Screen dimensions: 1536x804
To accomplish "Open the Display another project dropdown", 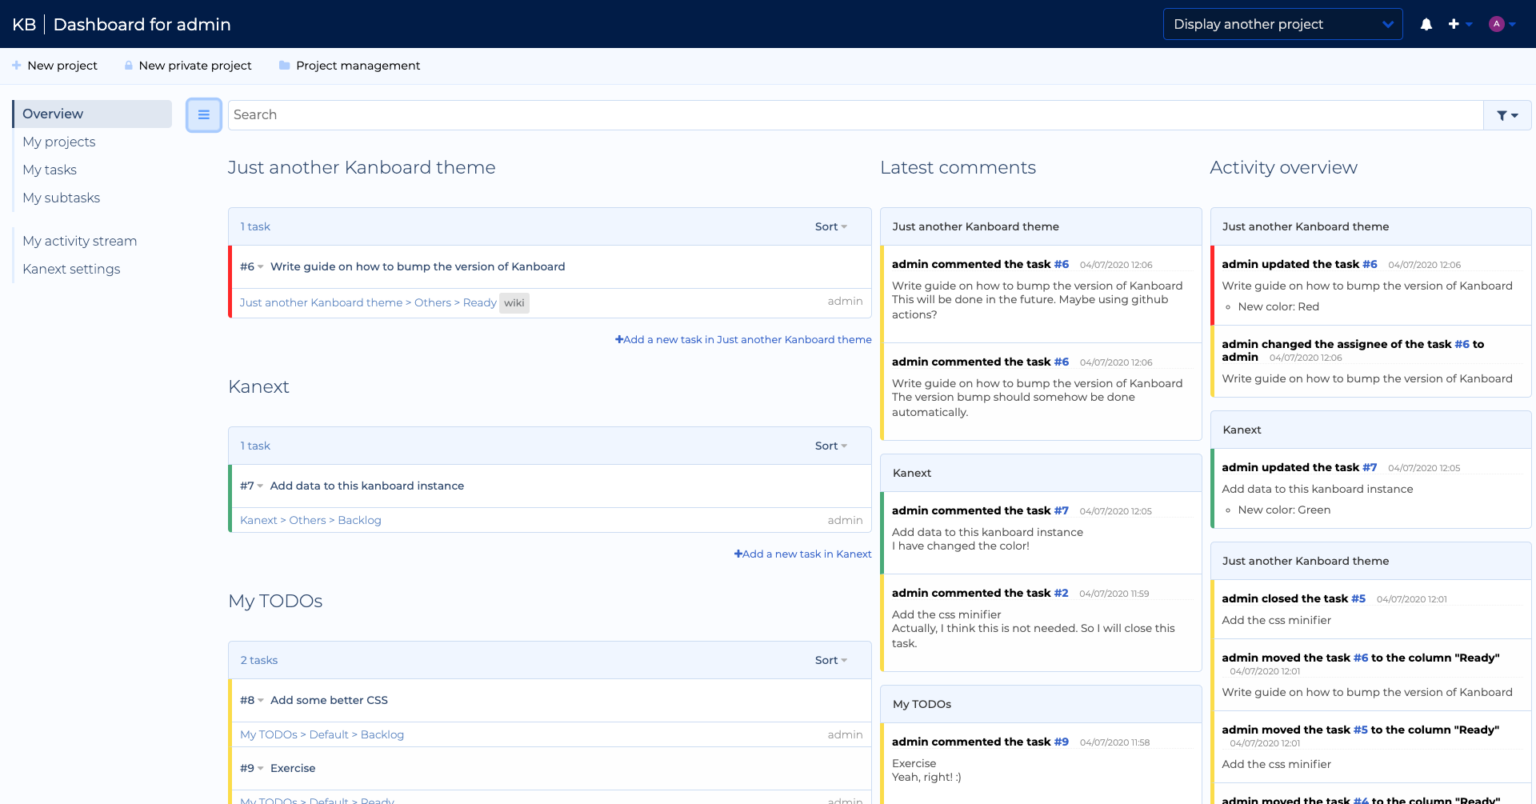I will (1282, 23).
